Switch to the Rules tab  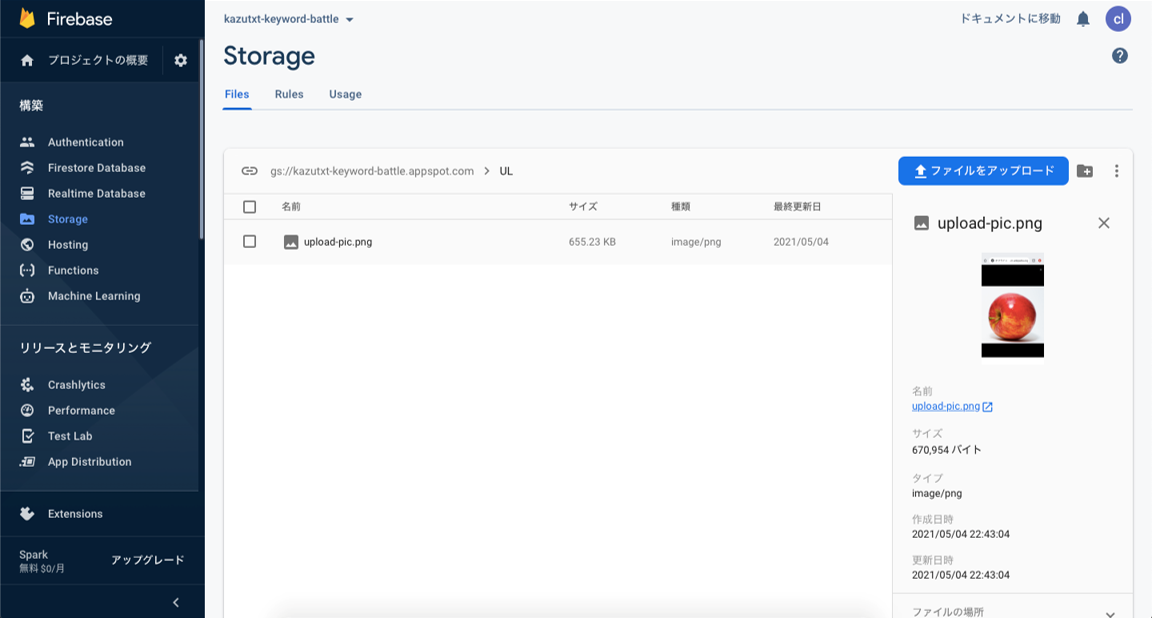point(289,94)
